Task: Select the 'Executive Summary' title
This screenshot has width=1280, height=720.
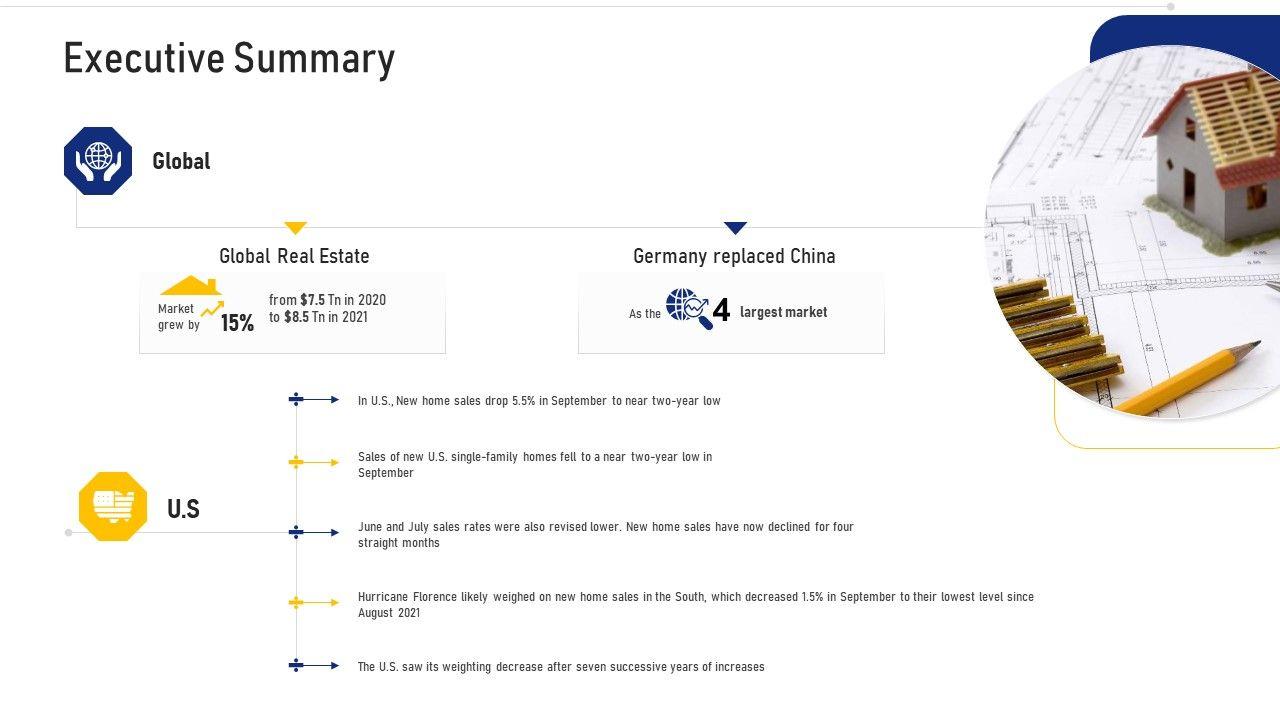Action: click(x=229, y=59)
